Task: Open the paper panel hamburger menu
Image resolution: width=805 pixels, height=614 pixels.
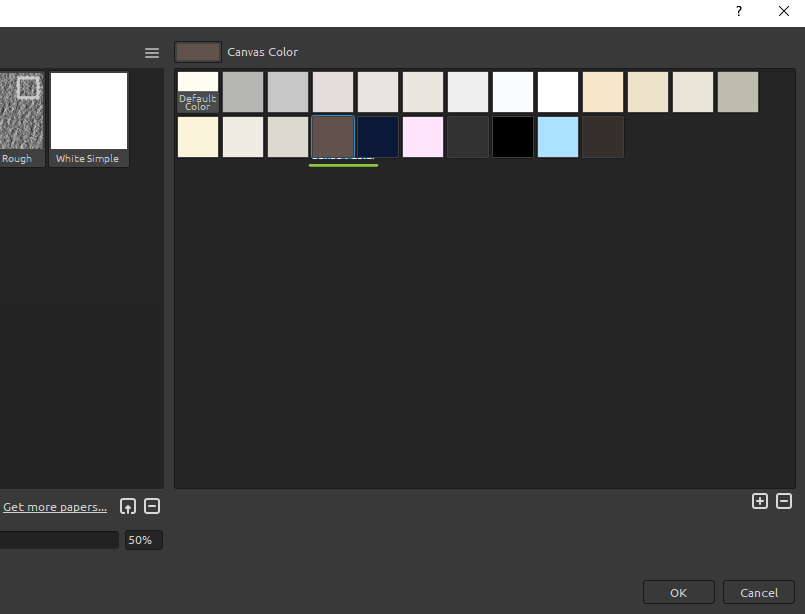Action: (x=152, y=53)
